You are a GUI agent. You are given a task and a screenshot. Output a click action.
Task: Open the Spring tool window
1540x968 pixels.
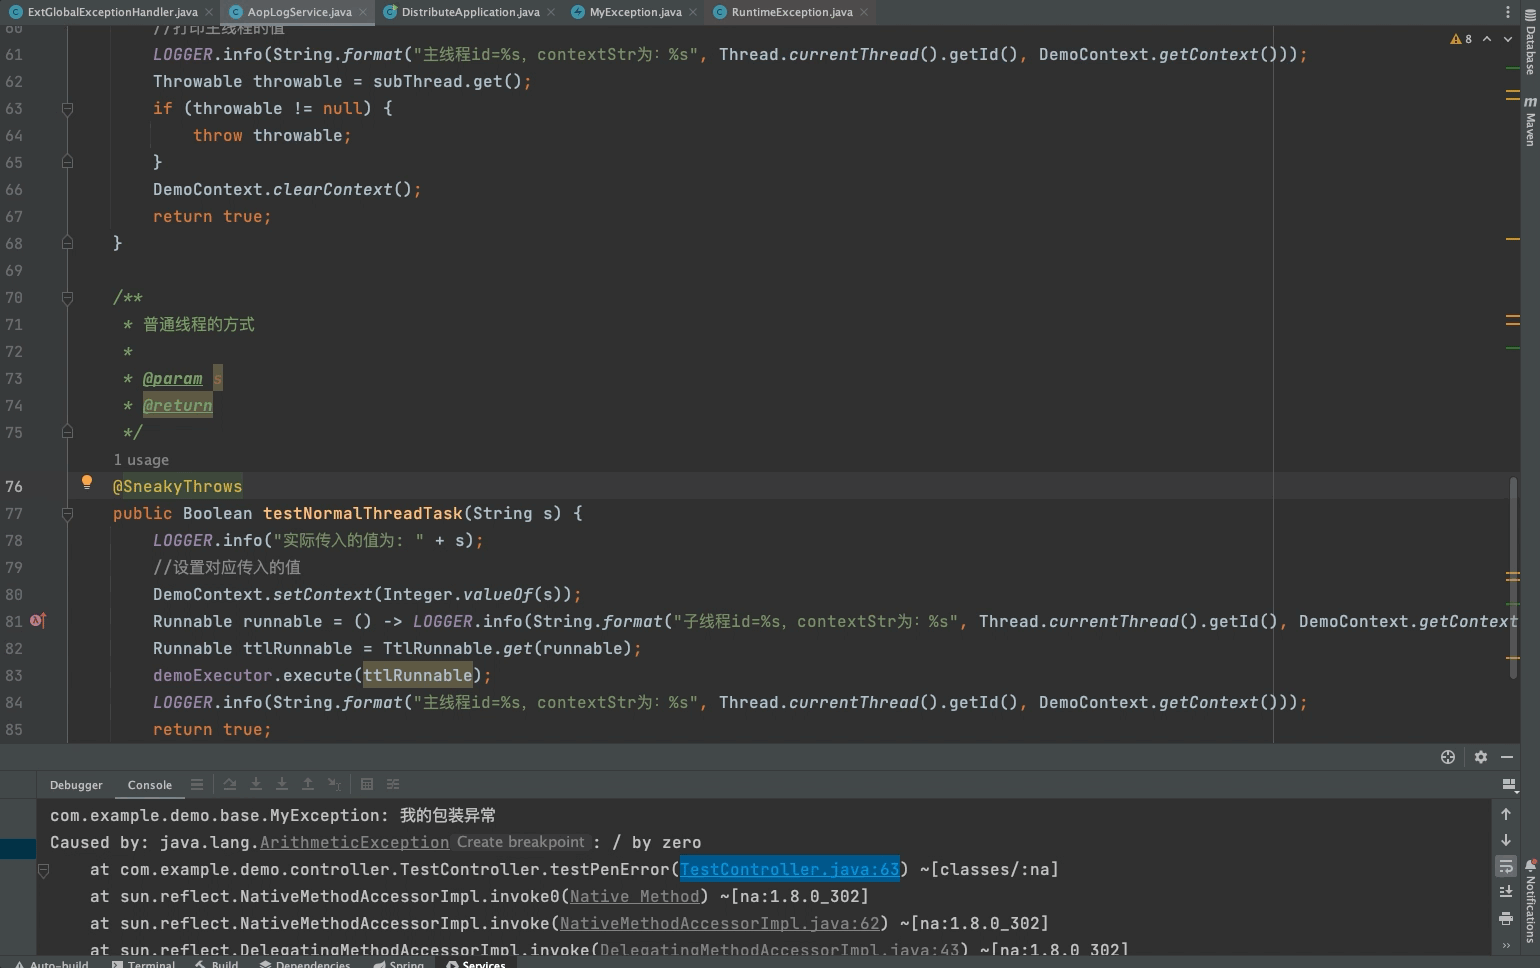(398, 964)
